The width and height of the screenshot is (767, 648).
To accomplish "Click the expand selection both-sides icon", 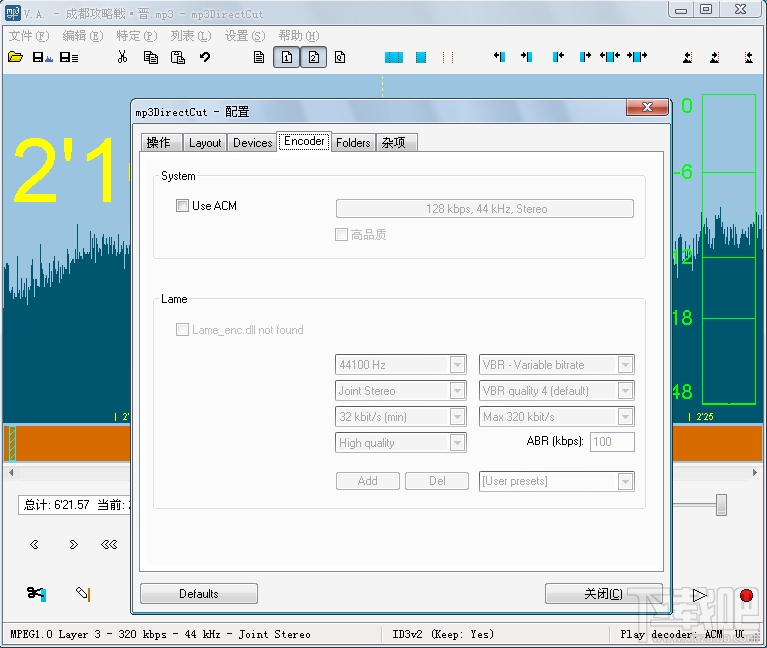I will point(637,57).
